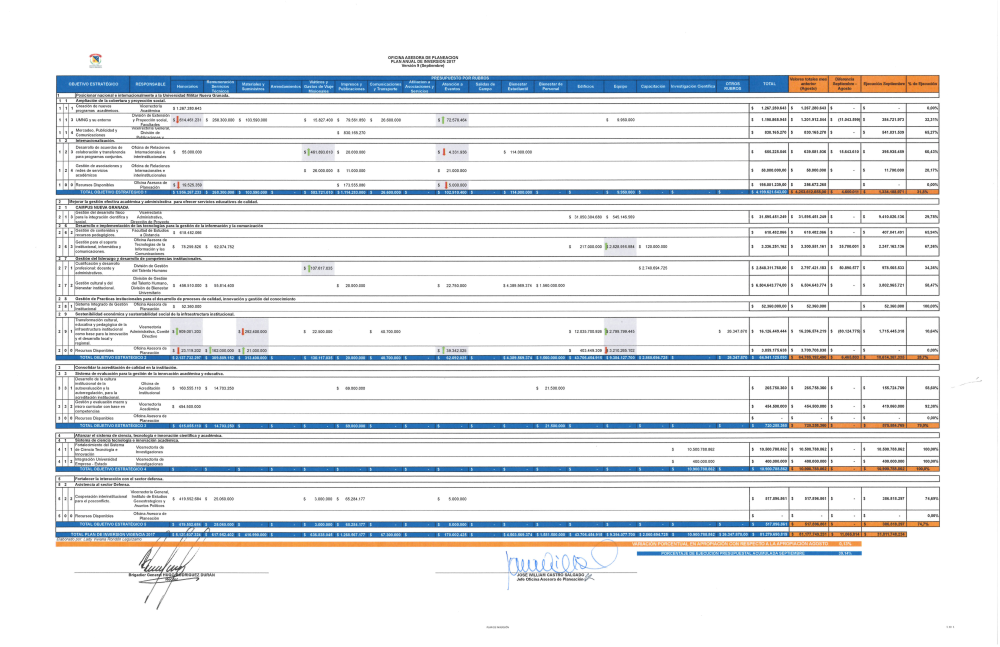Select the 'RESPONSABLE' column header

[151, 84]
